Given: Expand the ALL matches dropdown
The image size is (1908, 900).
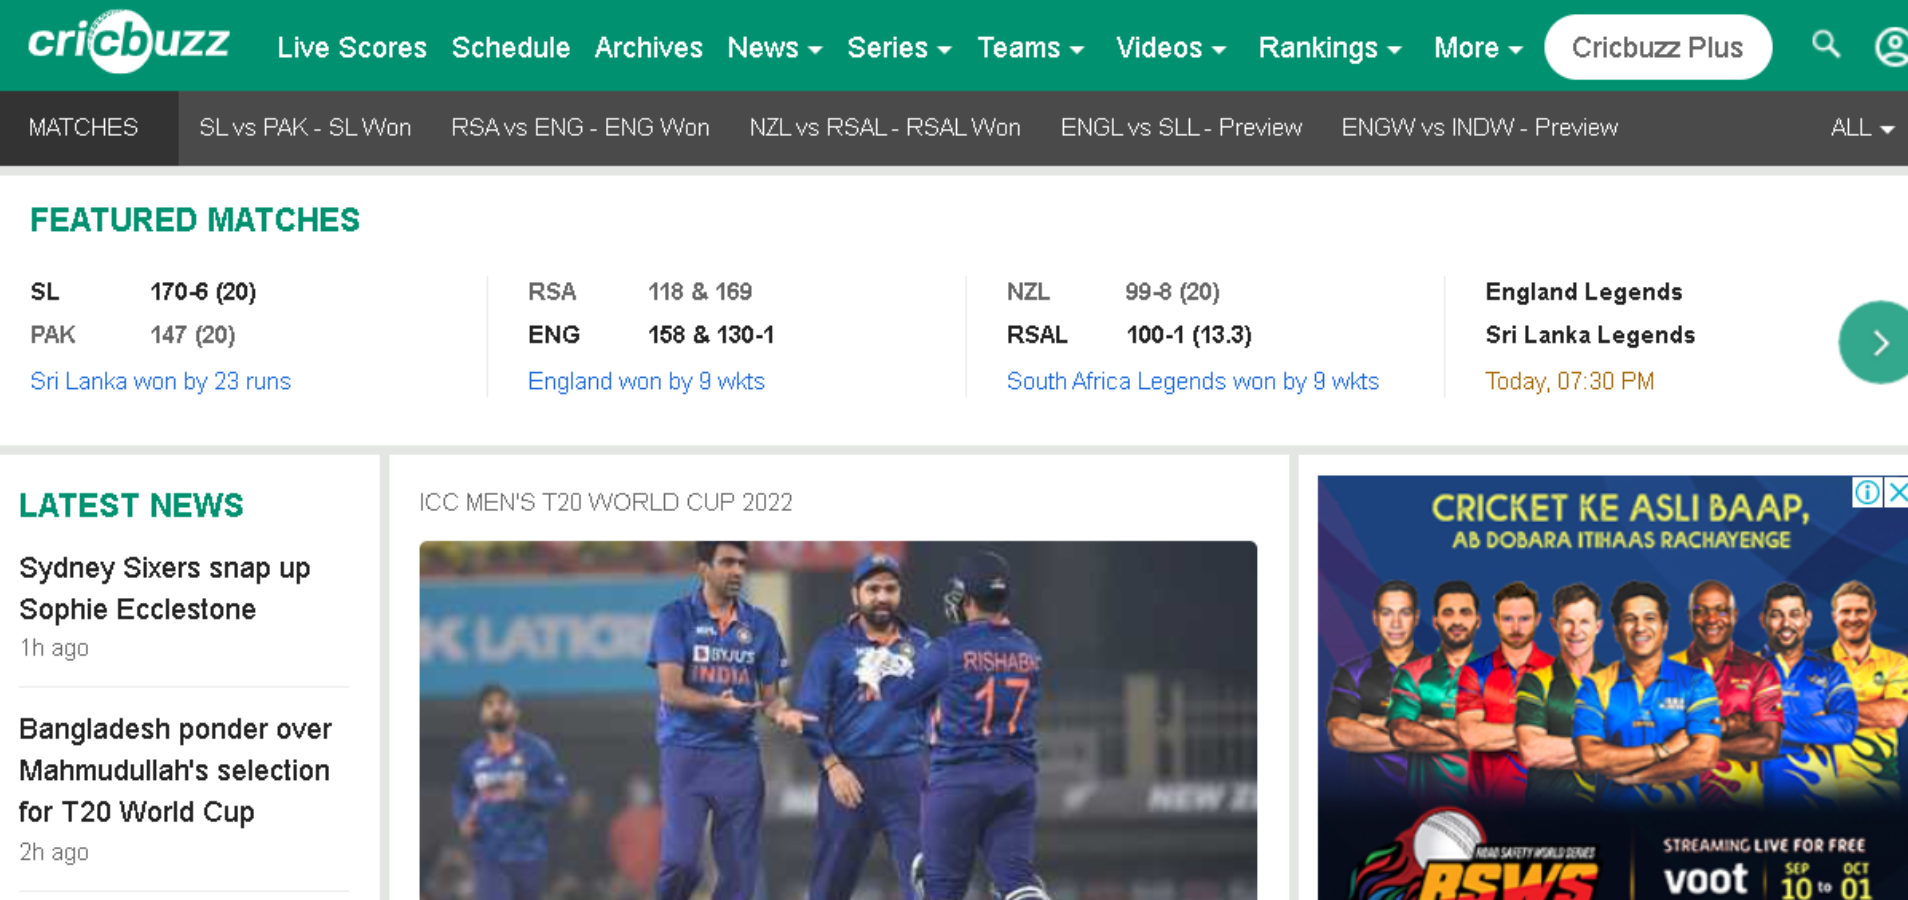Looking at the screenshot, I should tap(1861, 128).
